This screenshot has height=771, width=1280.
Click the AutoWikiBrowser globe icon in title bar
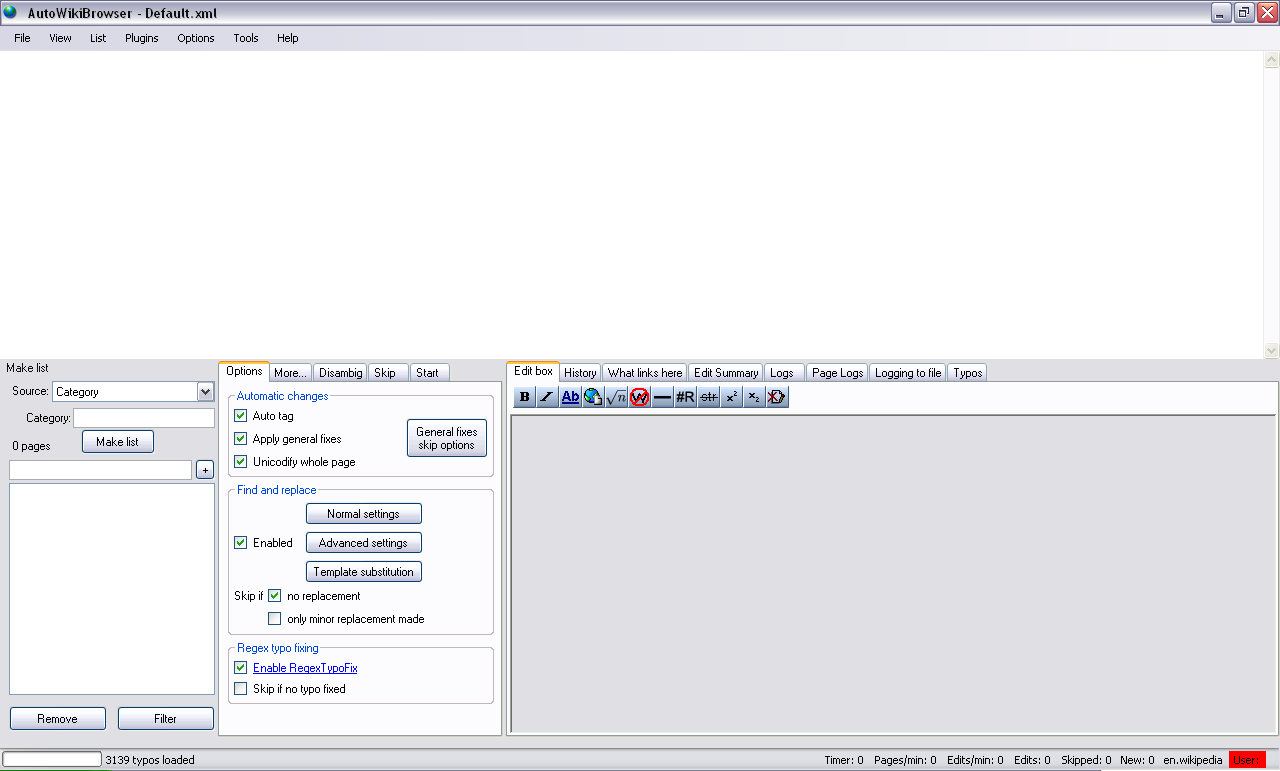(10, 12)
